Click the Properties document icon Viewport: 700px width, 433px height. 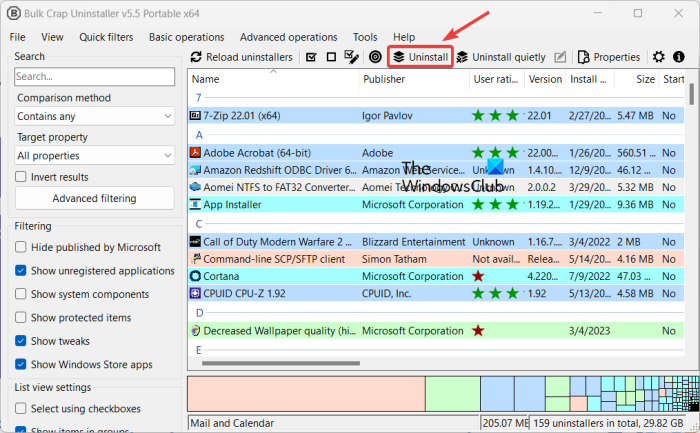[x=583, y=57]
